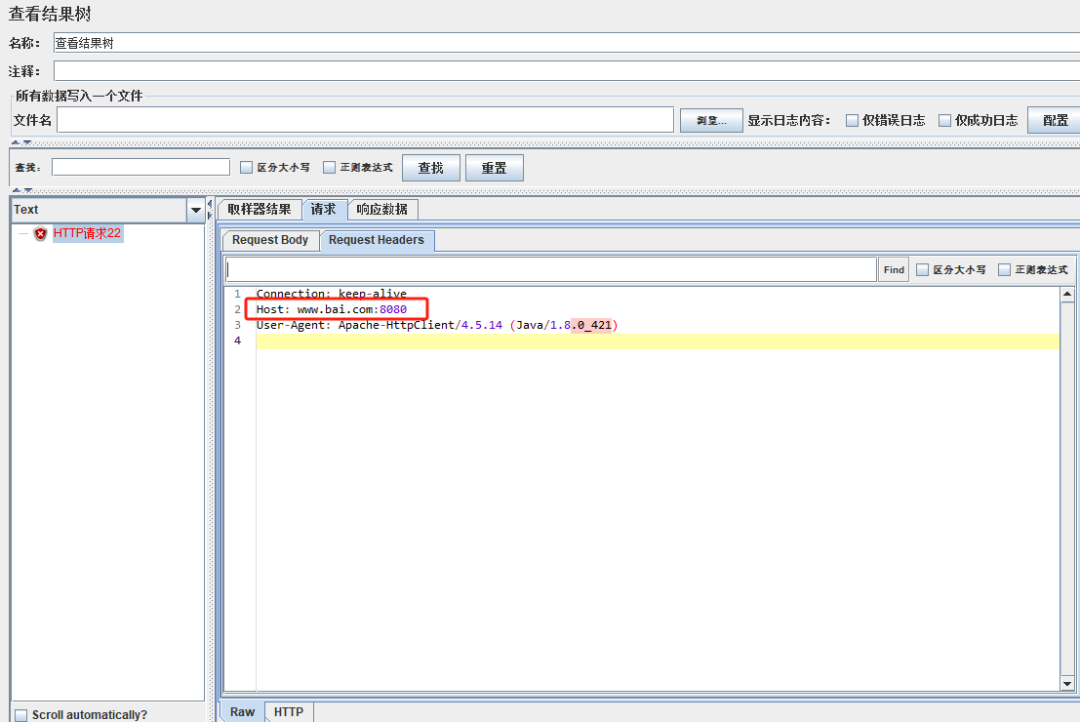Toggle Scroll automatically? option
Image resolution: width=1080 pixels, height=722 pixels.
21,715
